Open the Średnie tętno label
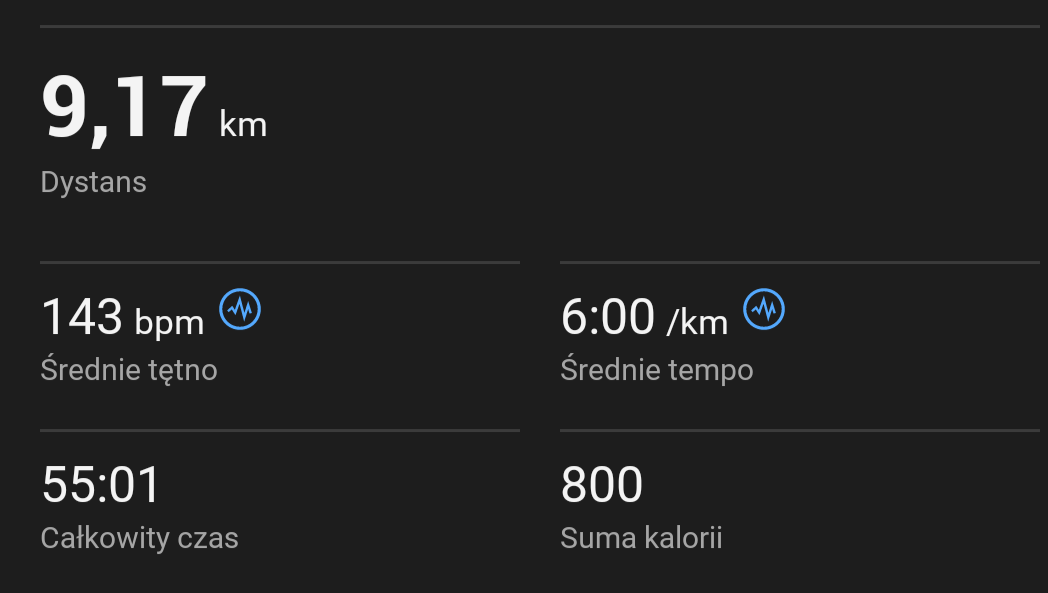The image size is (1048, 593). (x=129, y=370)
